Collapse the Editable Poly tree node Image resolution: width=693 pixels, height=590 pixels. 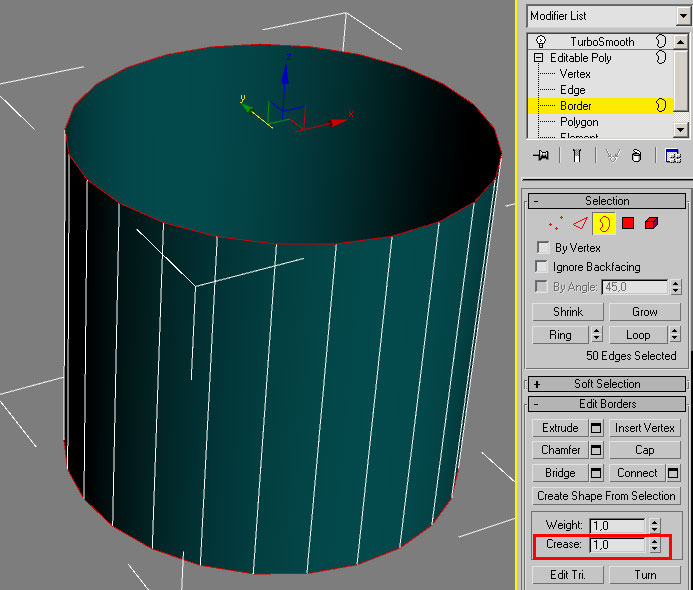(x=539, y=58)
